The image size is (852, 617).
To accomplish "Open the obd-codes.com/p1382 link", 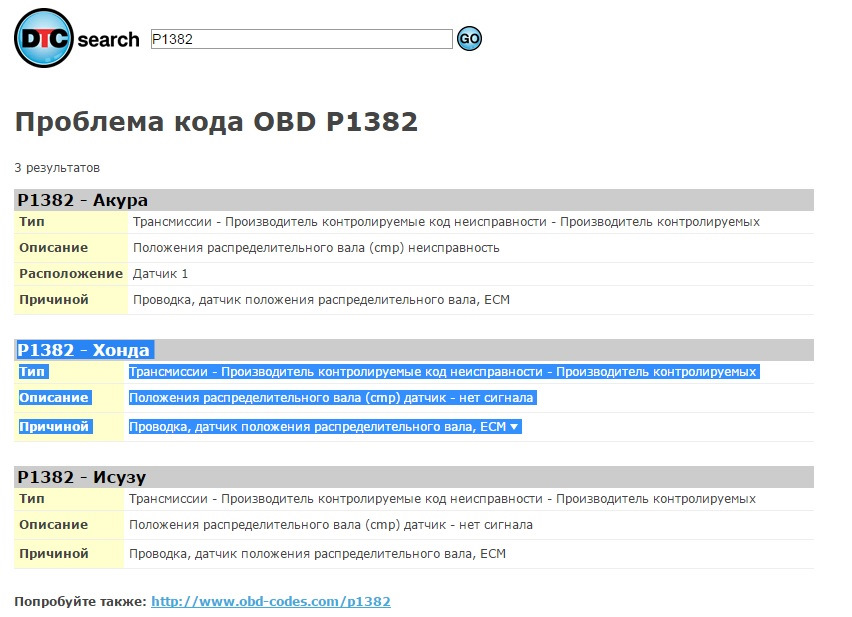I will click(x=271, y=601).
